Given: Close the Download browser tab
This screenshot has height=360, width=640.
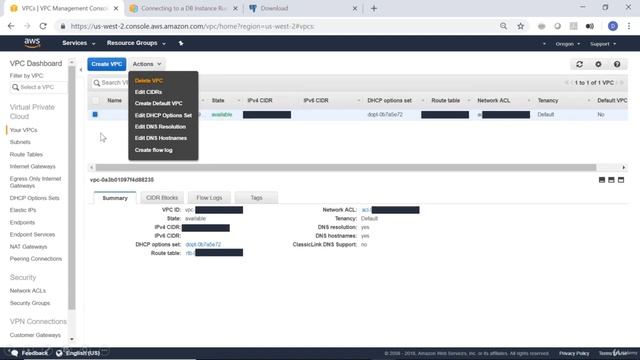Looking at the screenshot, I should pyautogui.click(x=355, y=8).
